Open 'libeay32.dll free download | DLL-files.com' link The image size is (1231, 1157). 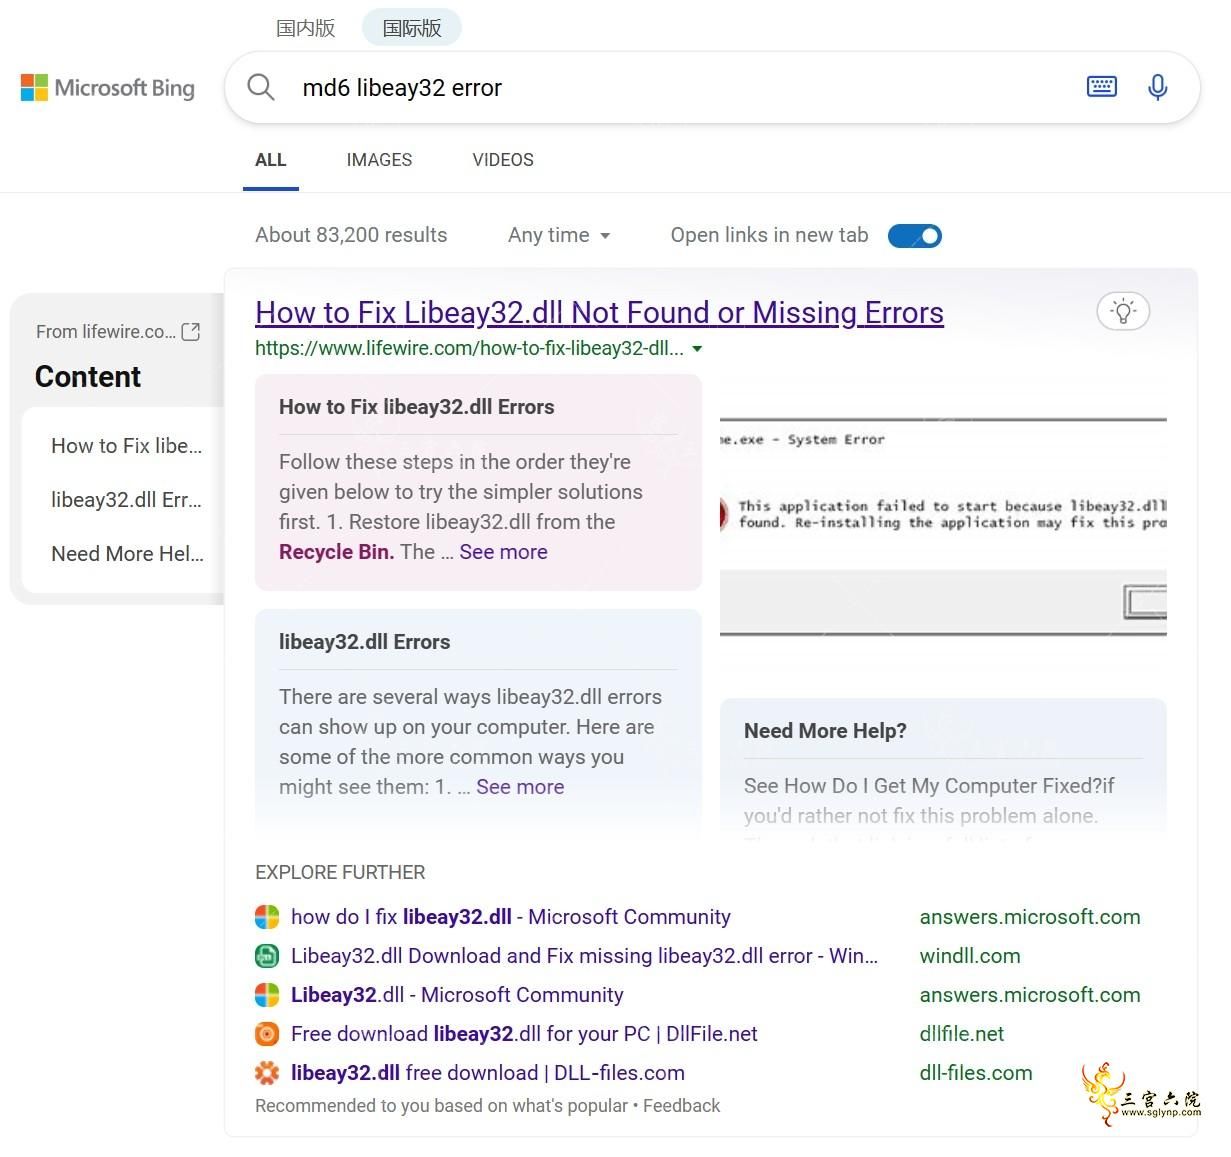pyautogui.click(x=488, y=1073)
